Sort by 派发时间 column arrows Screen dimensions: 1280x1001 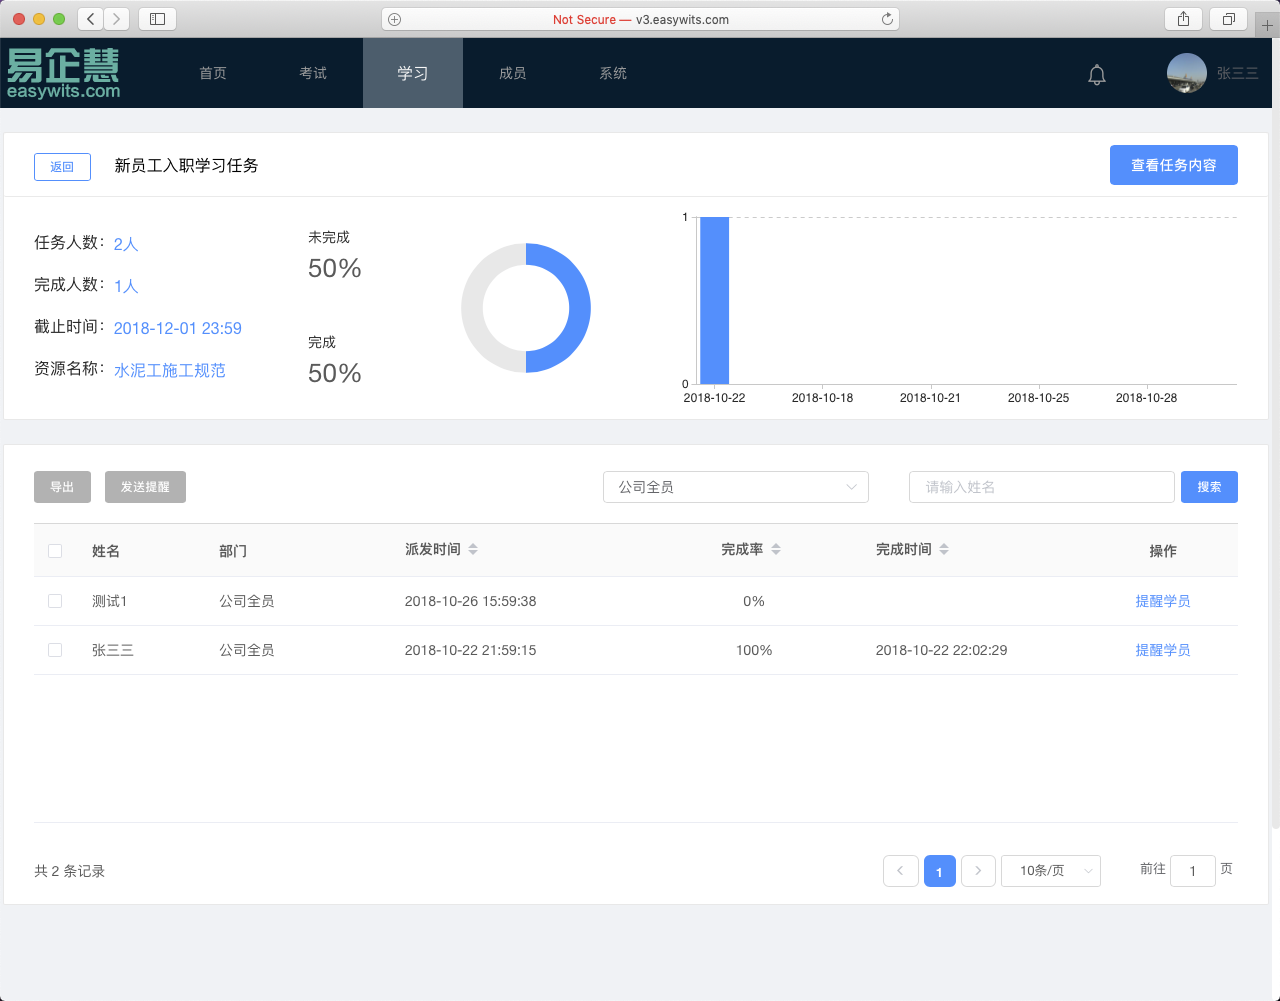pos(473,549)
